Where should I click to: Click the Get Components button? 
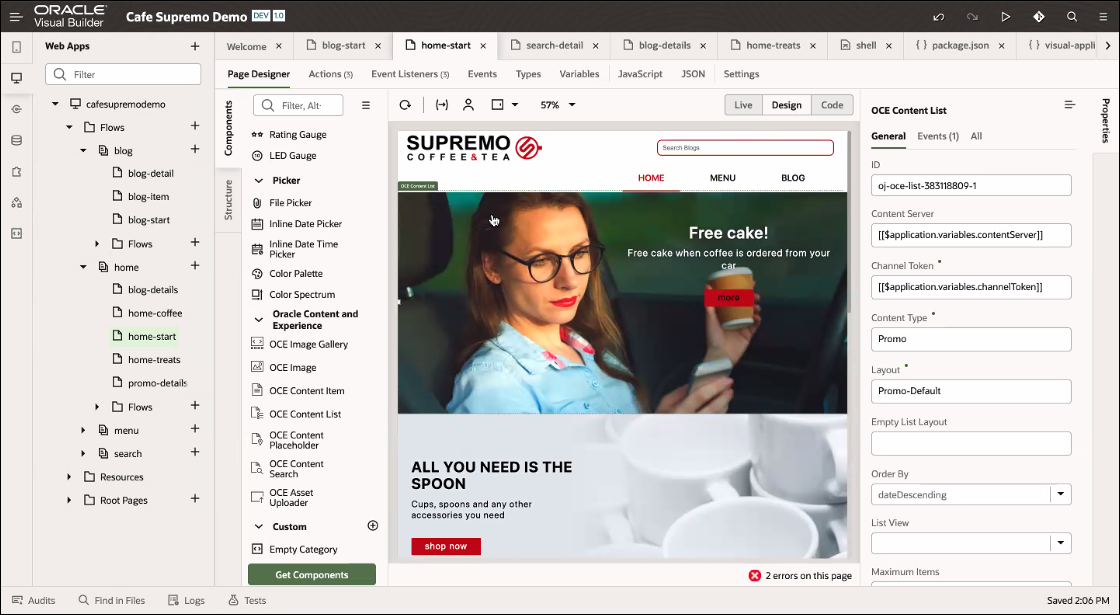pyautogui.click(x=311, y=575)
